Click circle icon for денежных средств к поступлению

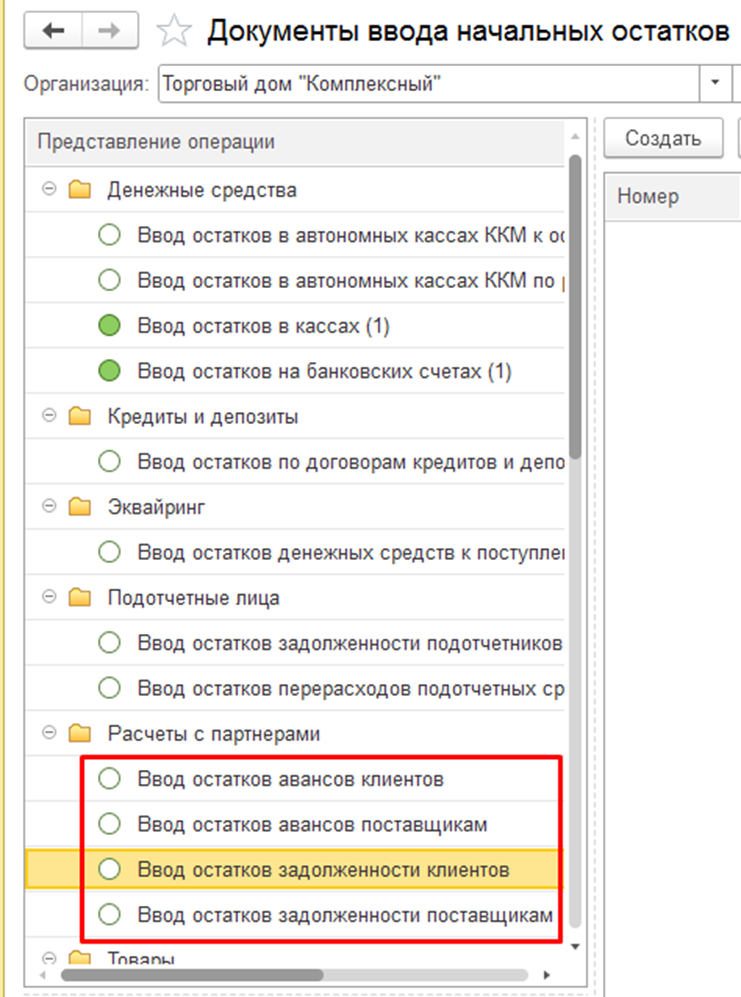click(x=109, y=552)
